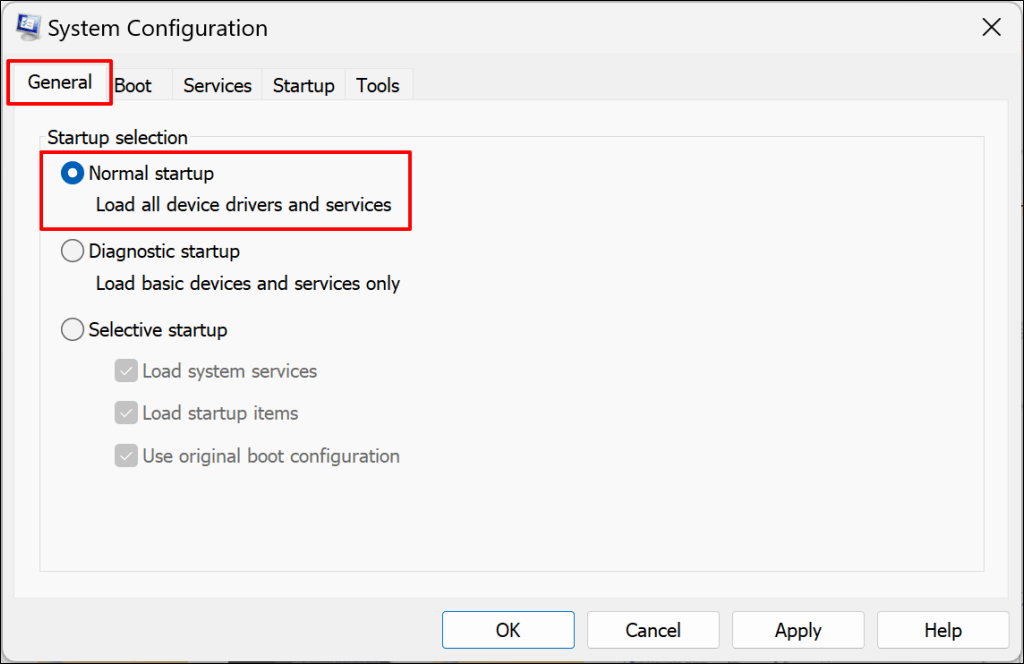Open Help for System Configuration

click(942, 630)
